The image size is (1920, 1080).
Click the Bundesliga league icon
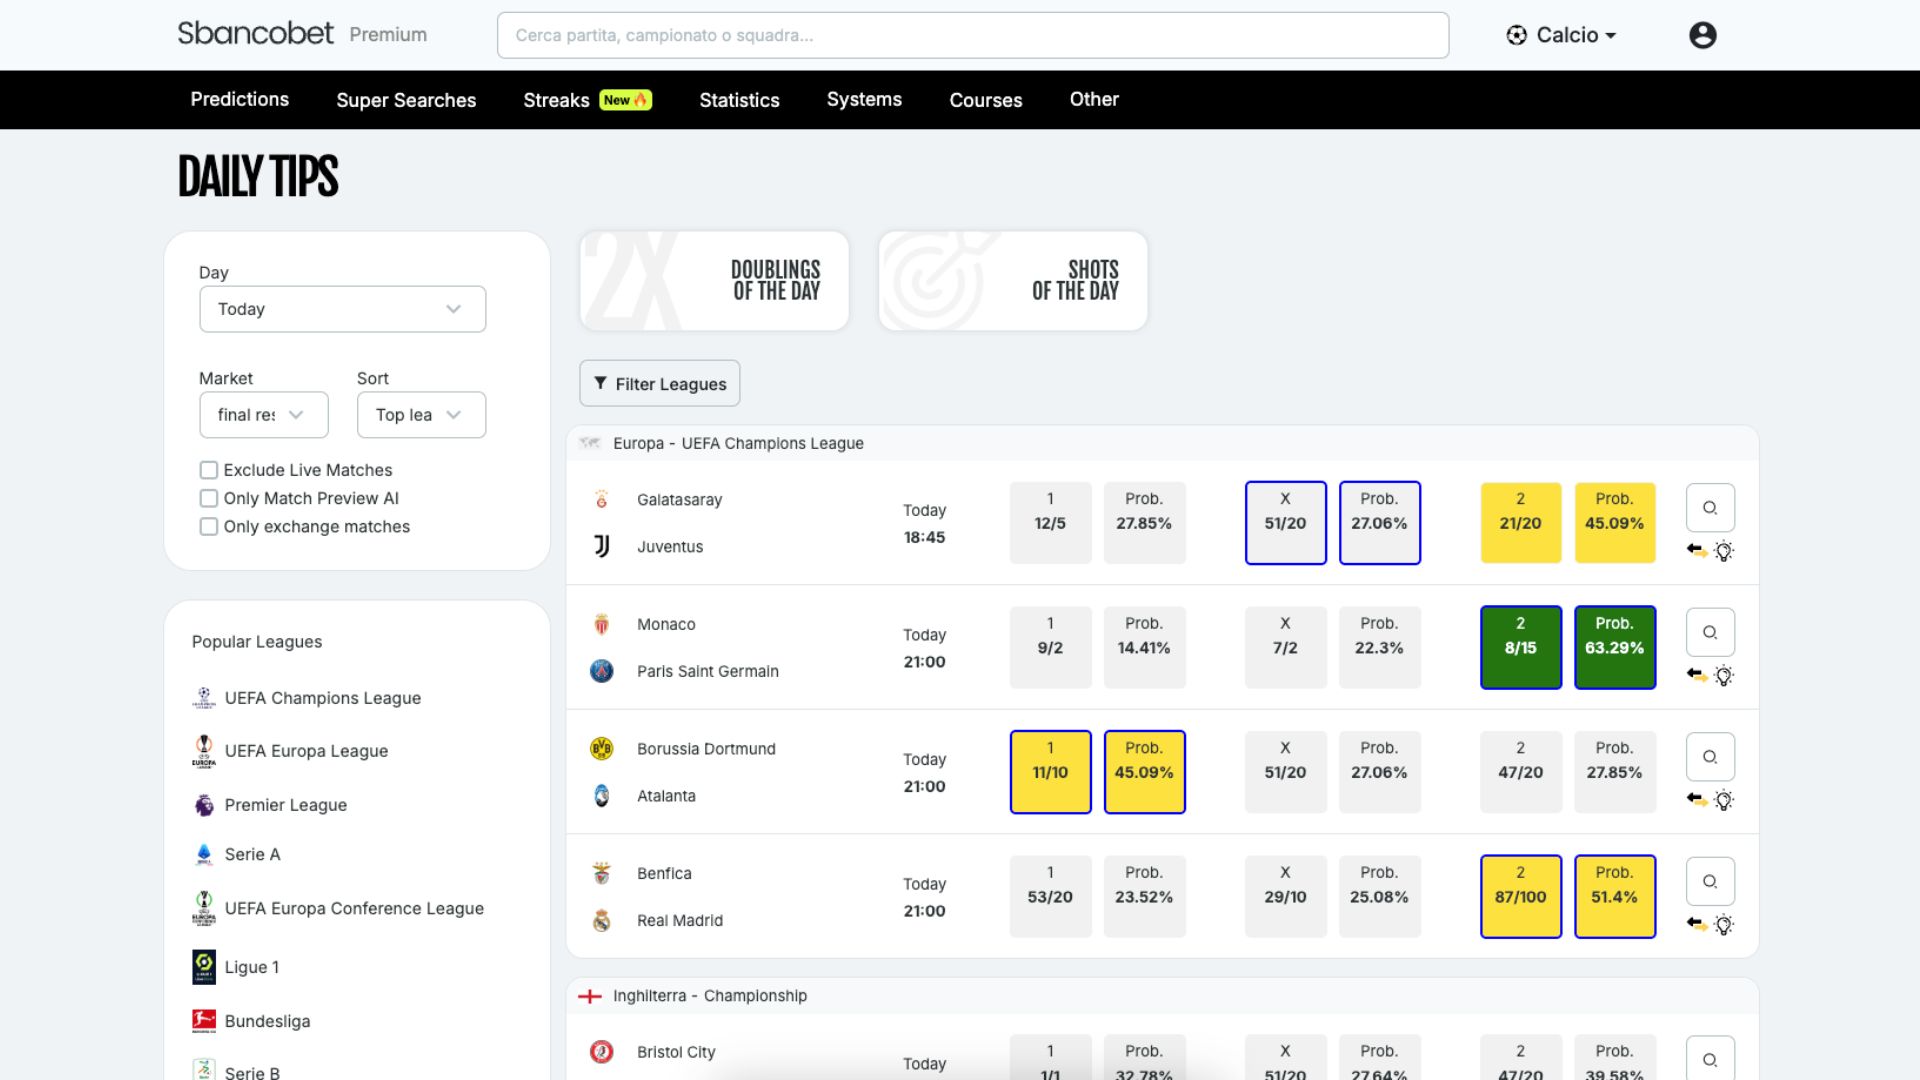tap(203, 1021)
